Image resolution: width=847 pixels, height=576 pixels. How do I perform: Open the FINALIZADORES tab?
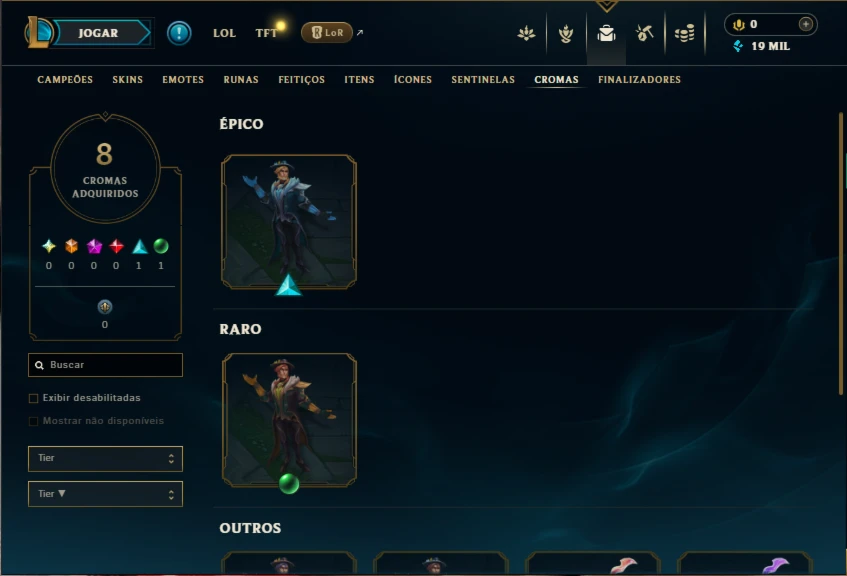point(639,79)
